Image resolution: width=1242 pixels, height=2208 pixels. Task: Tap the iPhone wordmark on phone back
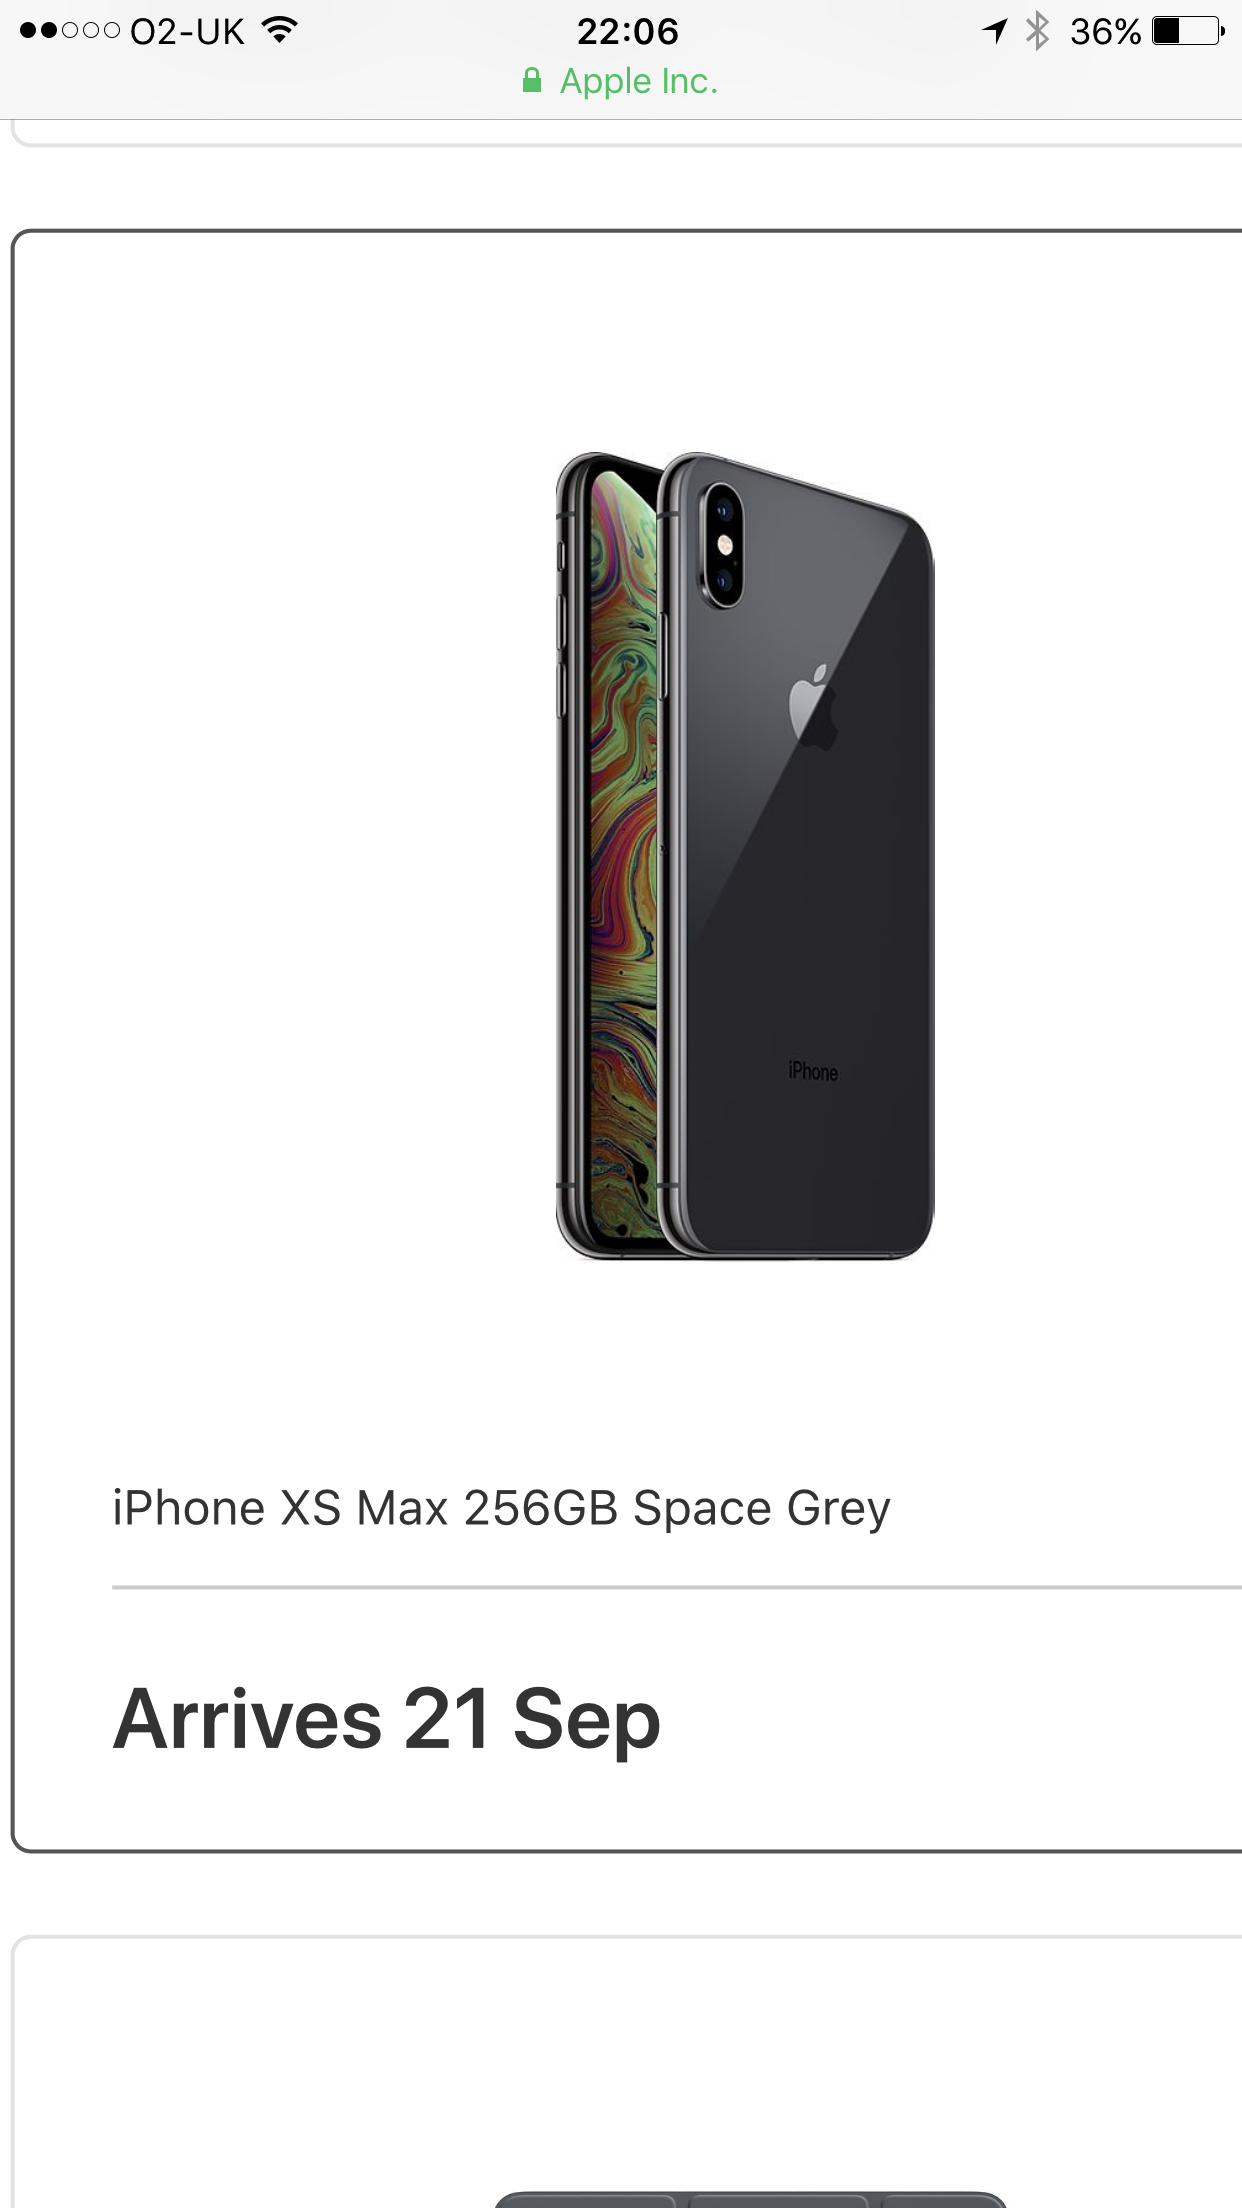[813, 1071]
